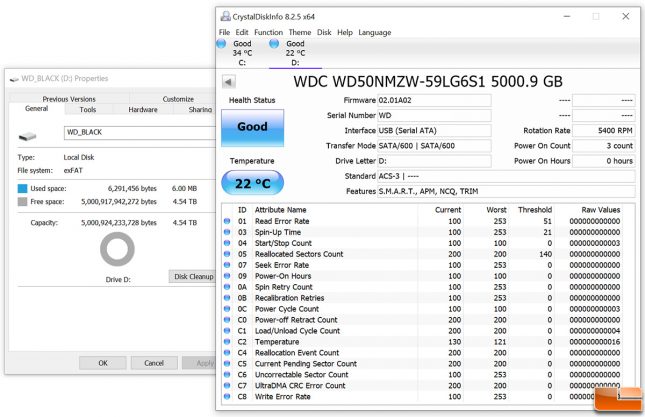
Task: Click the Good health status button
Action: coord(252,127)
